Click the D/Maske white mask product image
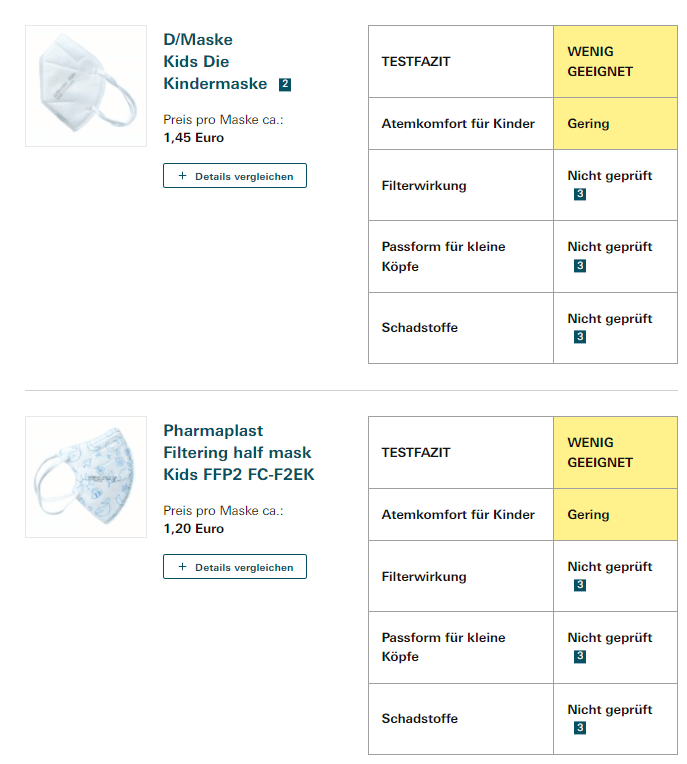This screenshot has height=764, width=687. coord(86,86)
